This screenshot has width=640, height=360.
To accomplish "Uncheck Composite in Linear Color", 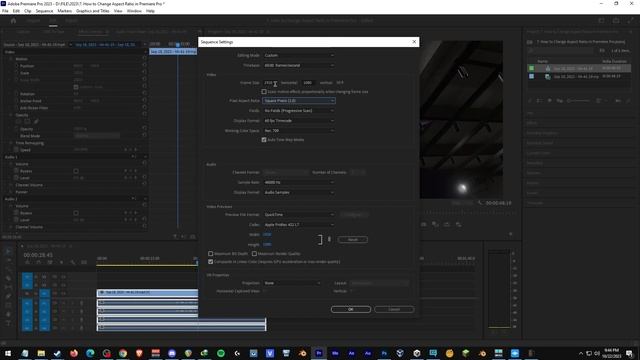I will pyautogui.click(x=211, y=262).
